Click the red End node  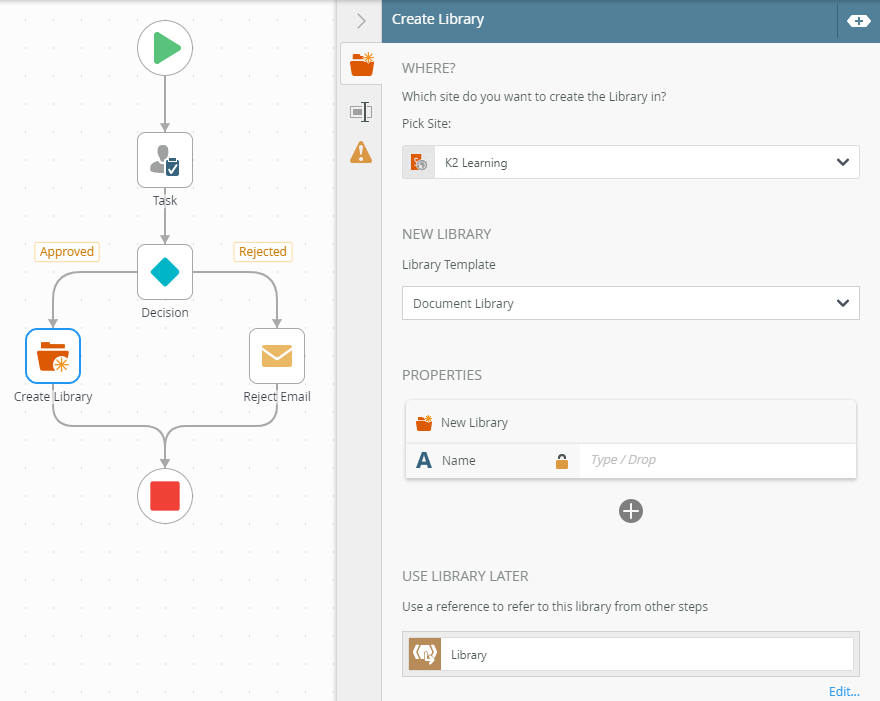click(165, 495)
